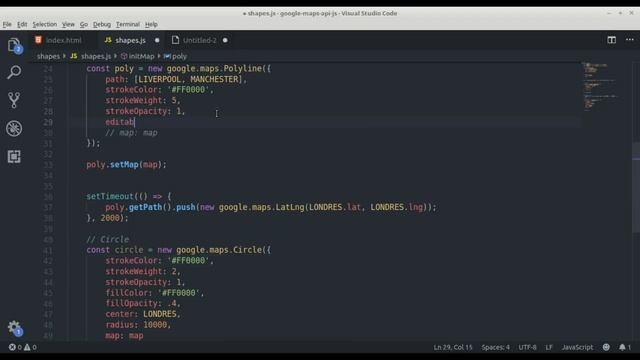
Task: Open the More Actions ellipsis menu
Action: [630, 40]
